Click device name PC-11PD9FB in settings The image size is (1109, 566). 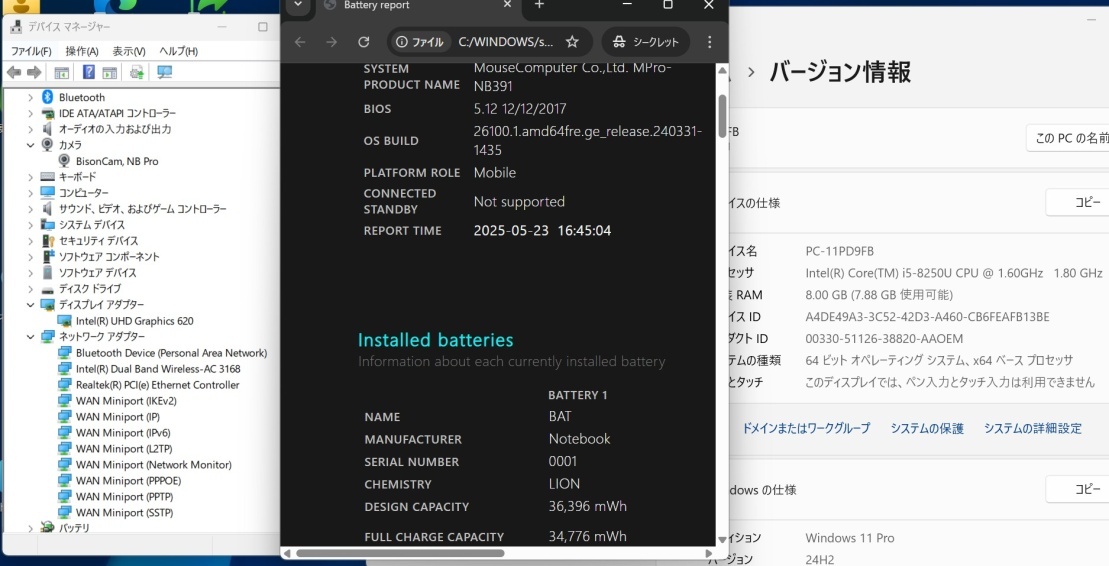(840, 251)
